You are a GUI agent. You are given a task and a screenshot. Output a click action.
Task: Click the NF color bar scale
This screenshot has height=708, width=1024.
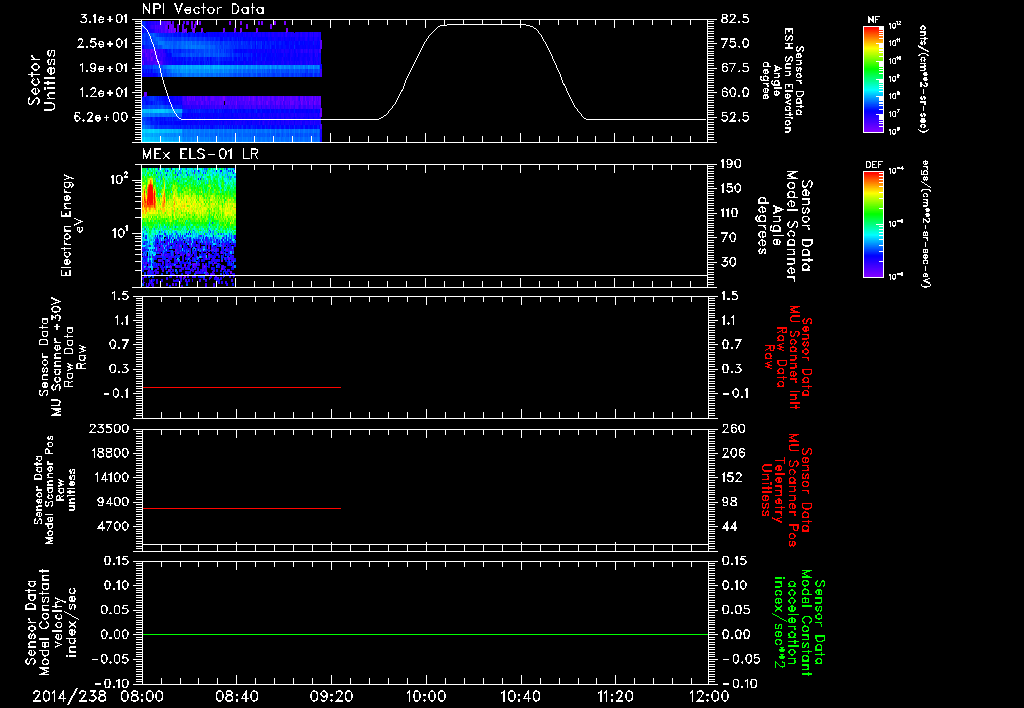[x=873, y=78]
